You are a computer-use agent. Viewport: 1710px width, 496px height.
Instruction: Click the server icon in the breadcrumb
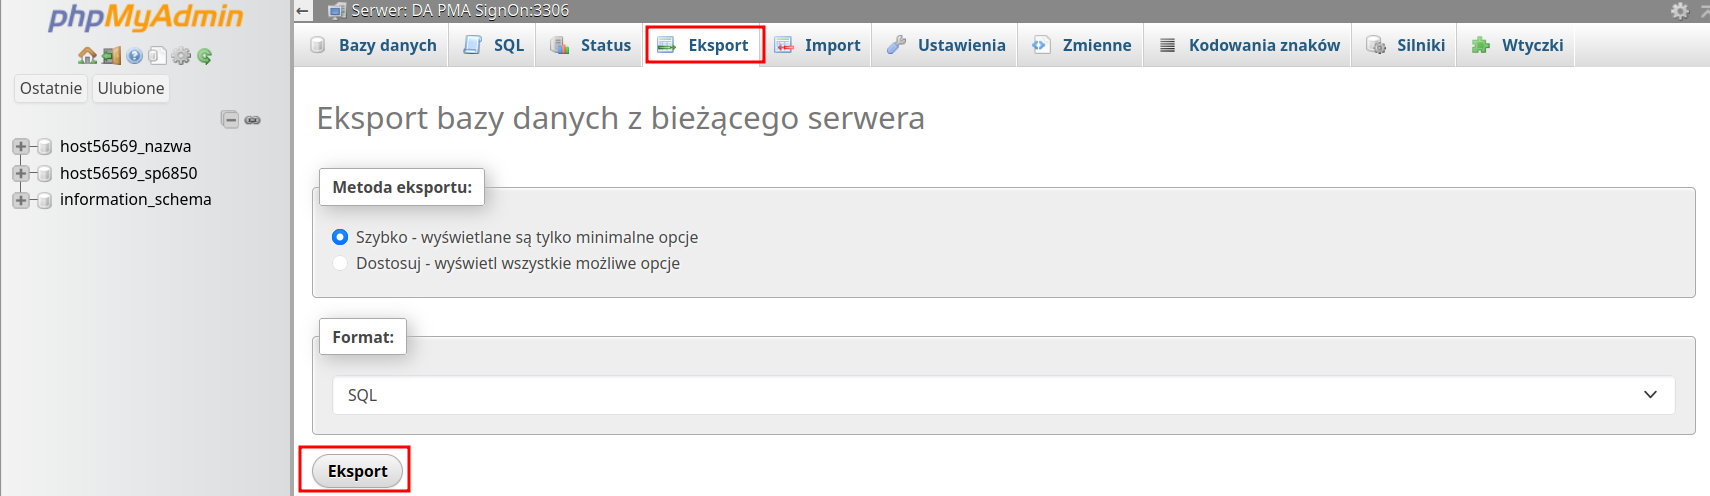pos(337,11)
